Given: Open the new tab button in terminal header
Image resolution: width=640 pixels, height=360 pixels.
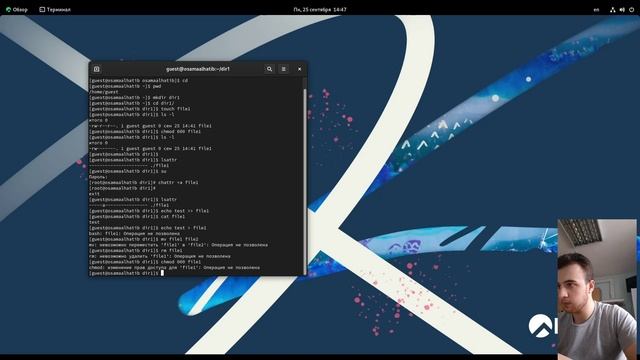Looking at the screenshot, I should tap(97, 69).
